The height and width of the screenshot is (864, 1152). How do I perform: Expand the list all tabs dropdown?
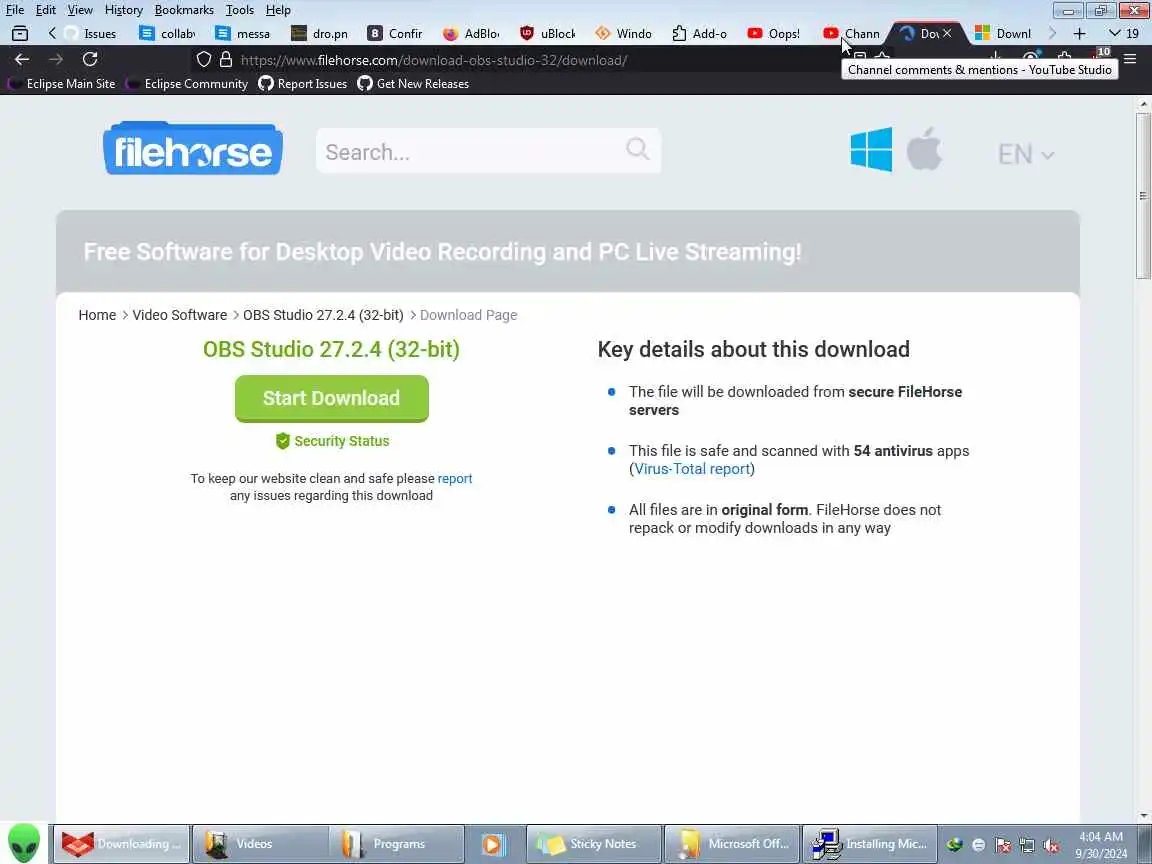1123,34
